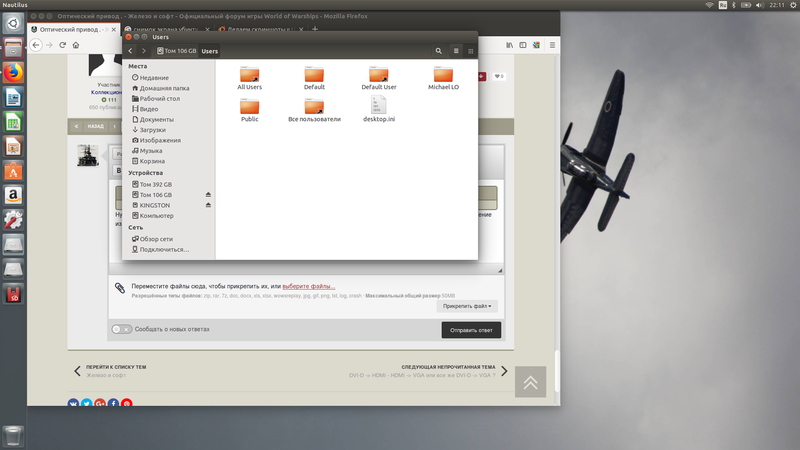Open the Michael LO folder
The image size is (800, 450).
point(443,79)
